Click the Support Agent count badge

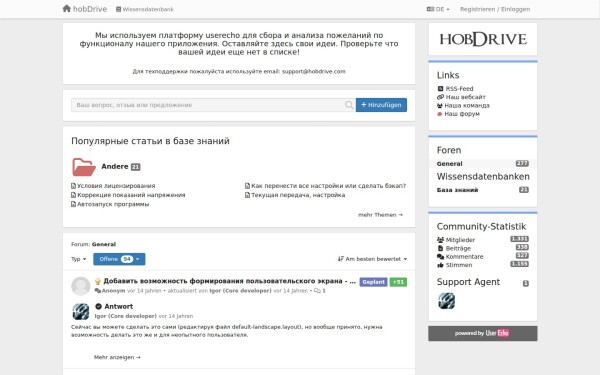(526, 283)
